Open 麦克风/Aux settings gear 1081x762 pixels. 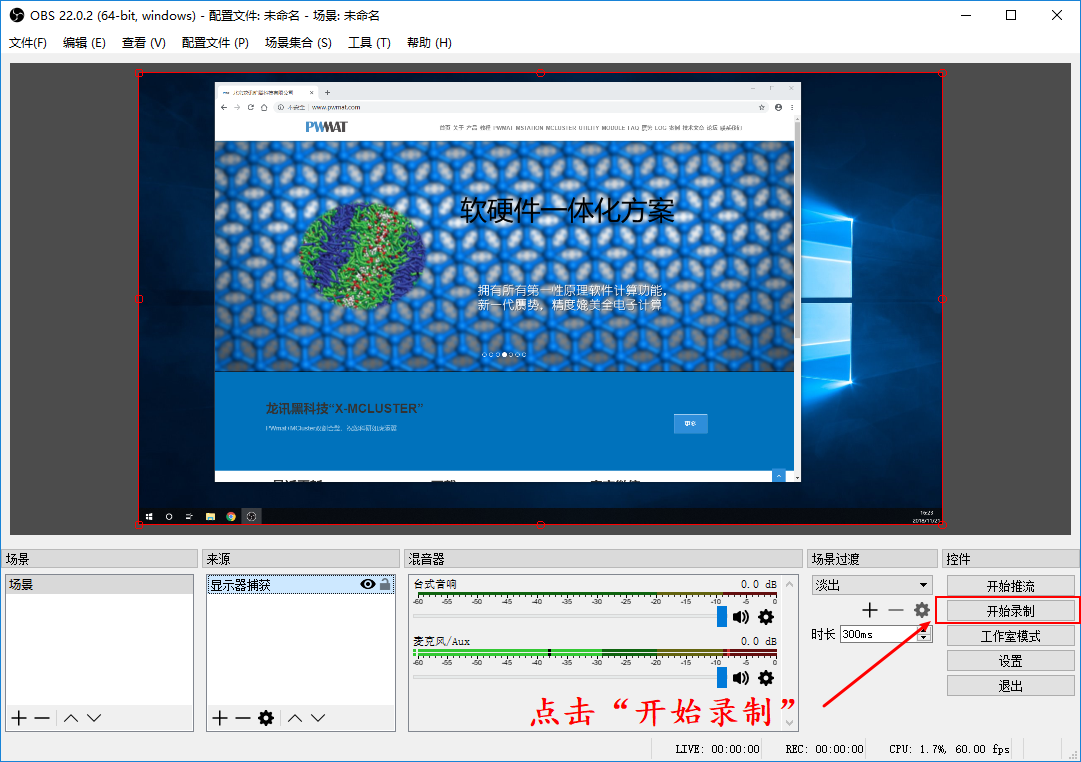point(766,678)
